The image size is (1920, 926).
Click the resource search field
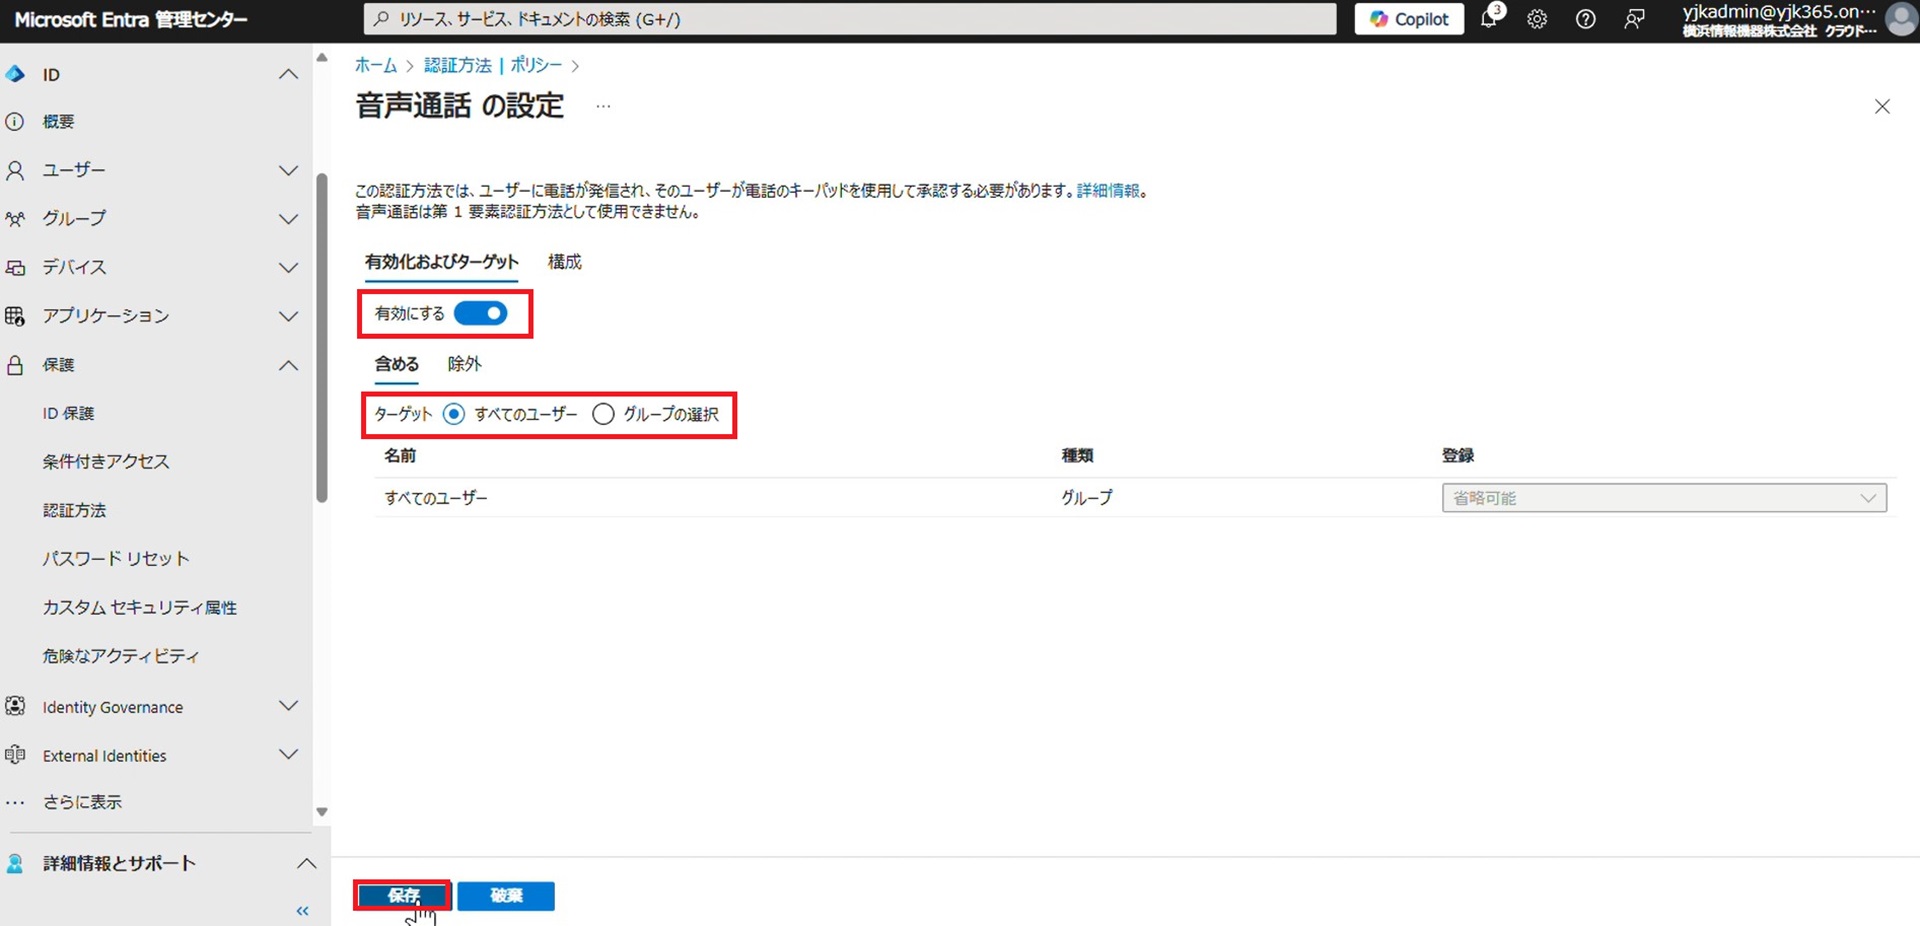coord(850,19)
